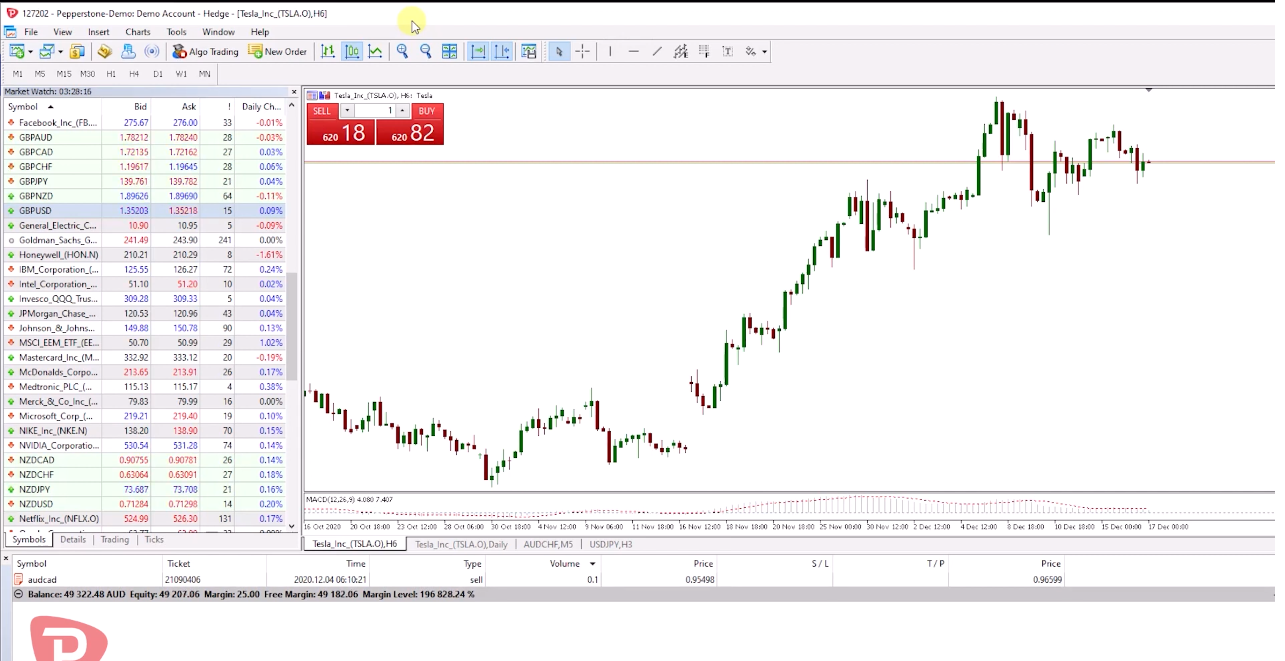The height and width of the screenshot is (661, 1285).
Task: Collapse the Balance summary row
Action: pos(18,594)
